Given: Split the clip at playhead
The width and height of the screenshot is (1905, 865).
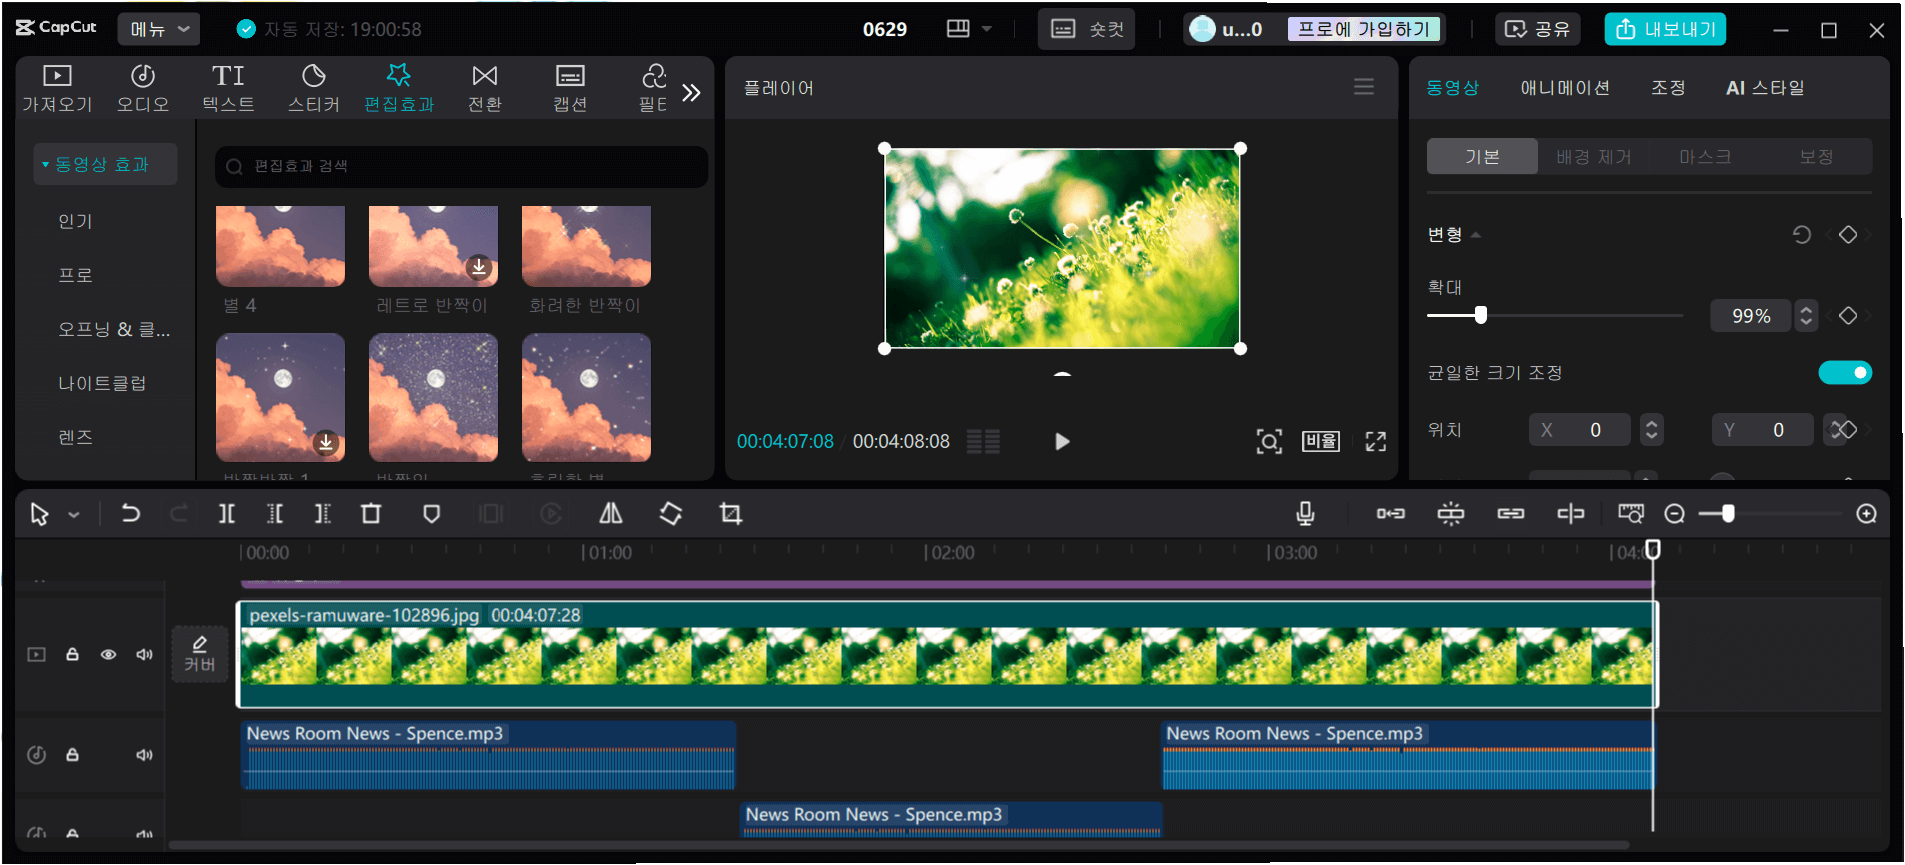Looking at the screenshot, I should click(x=227, y=514).
